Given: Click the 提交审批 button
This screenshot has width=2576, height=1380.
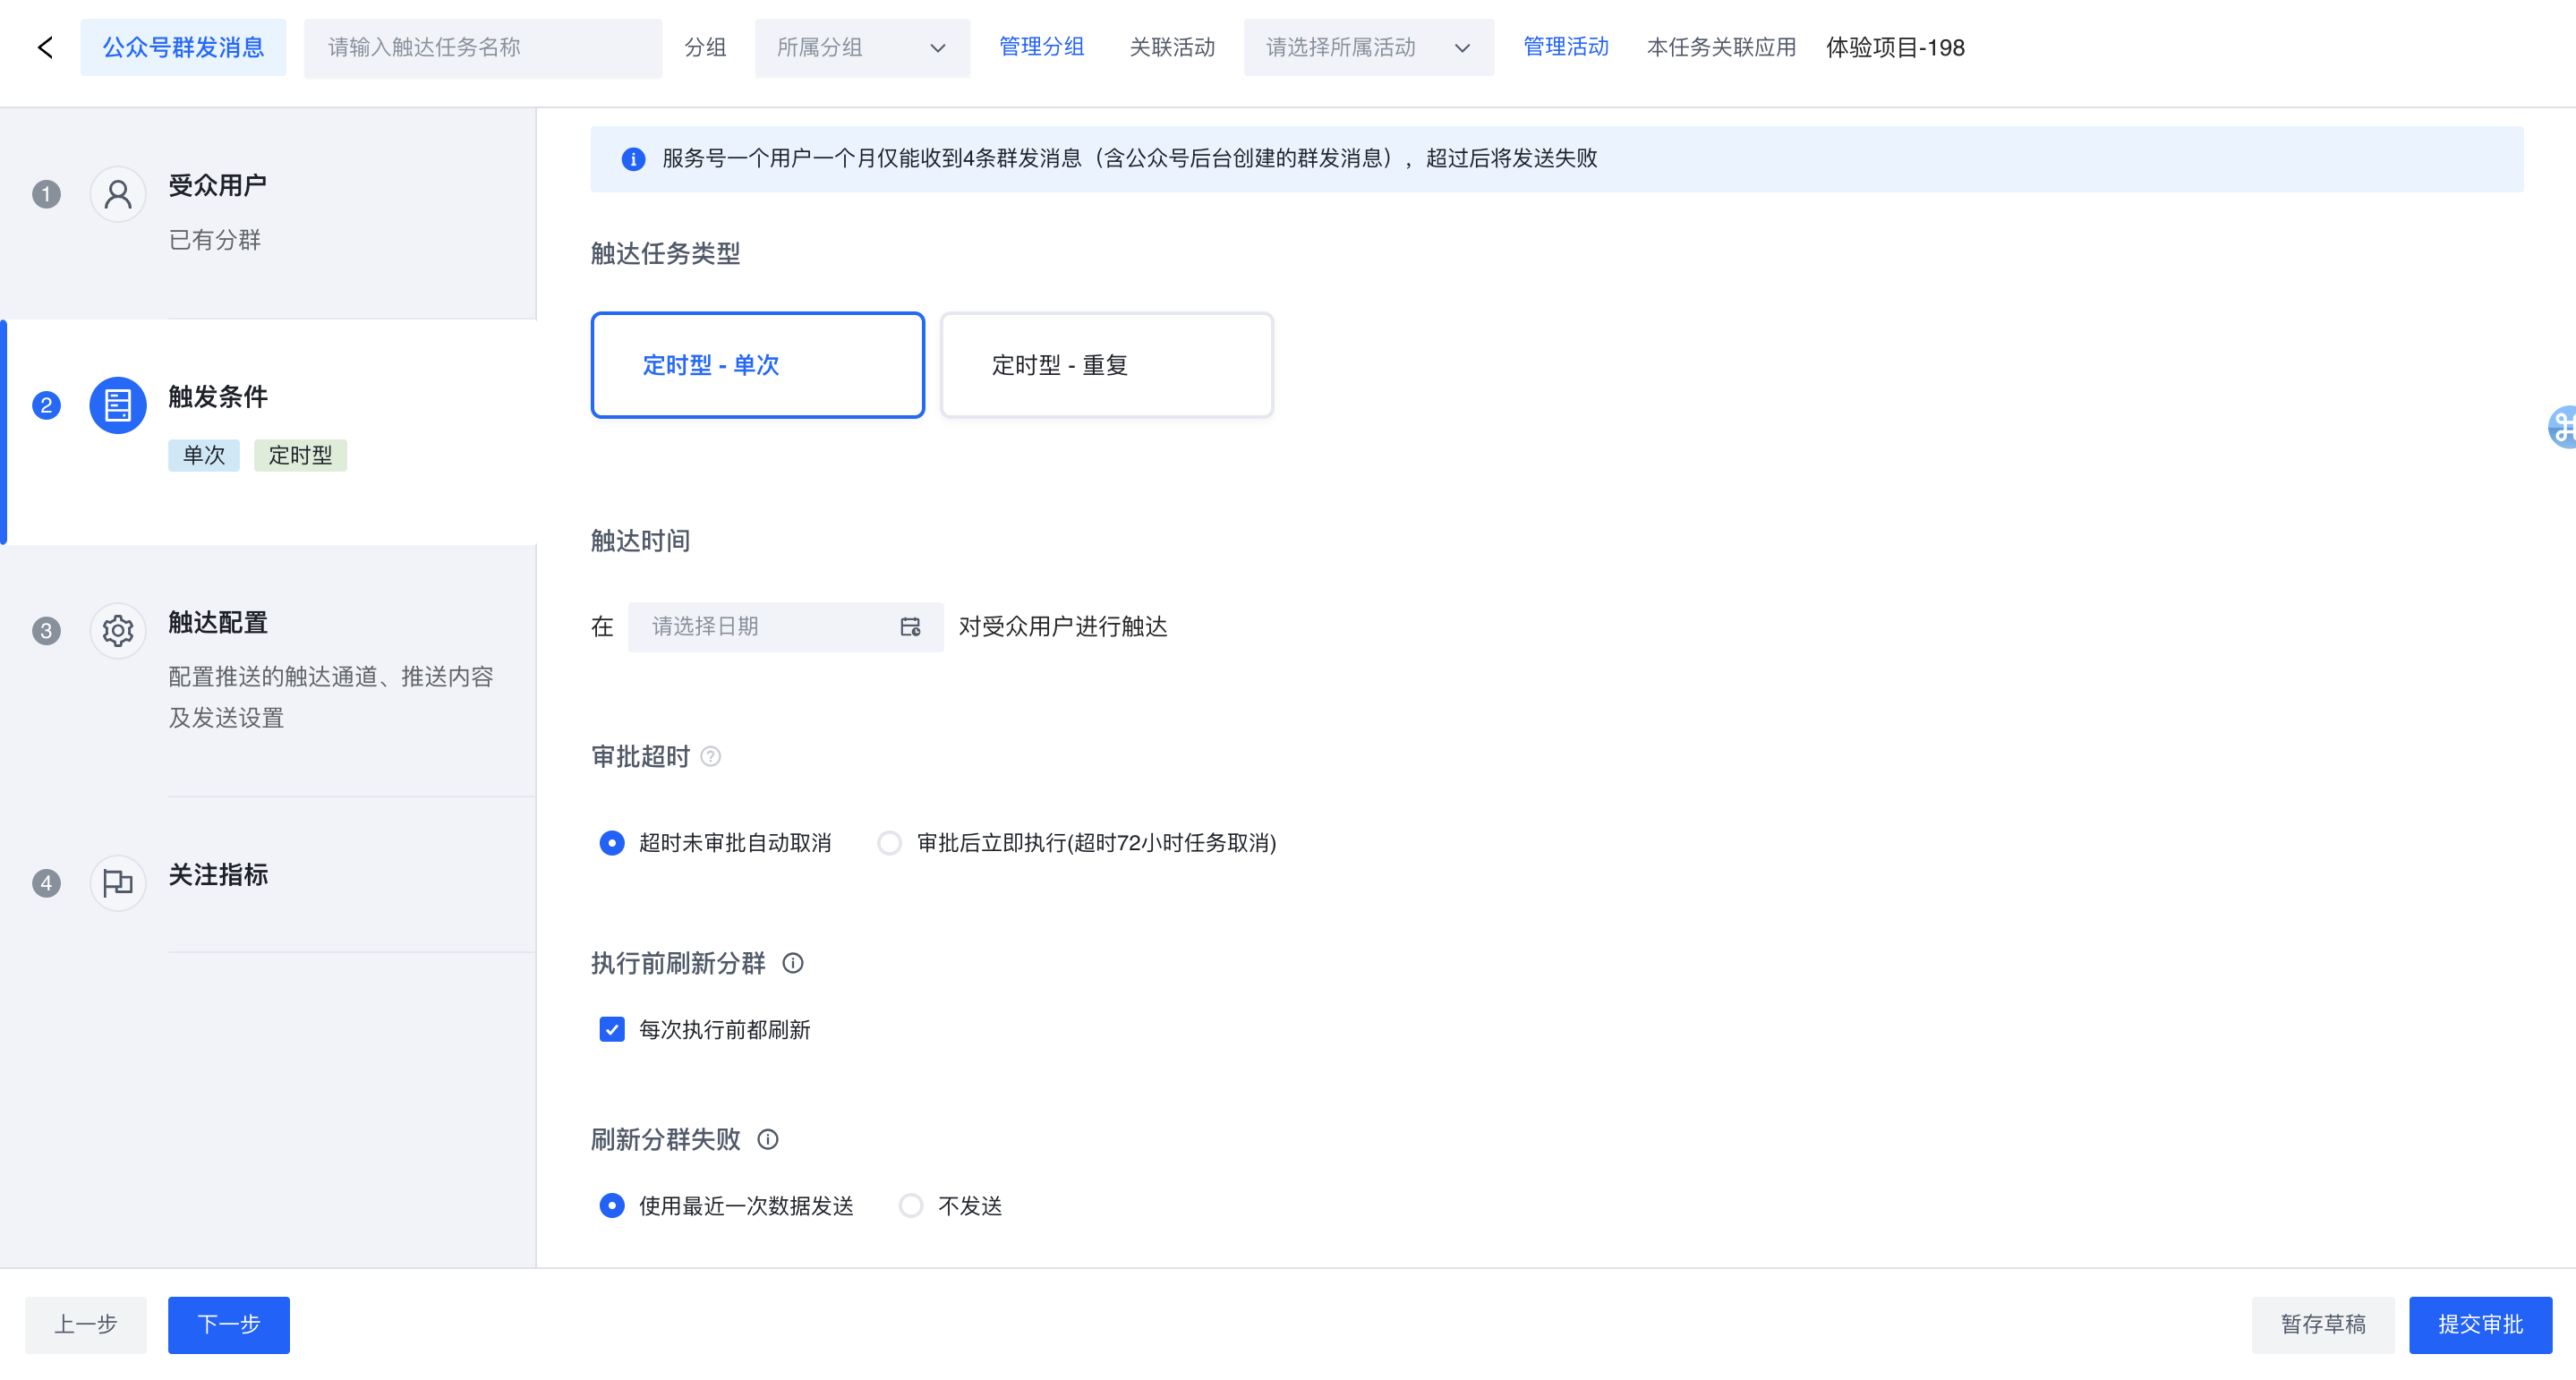Looking at the screenshot, I should pyautogui.click(x=2479, y=1325).
